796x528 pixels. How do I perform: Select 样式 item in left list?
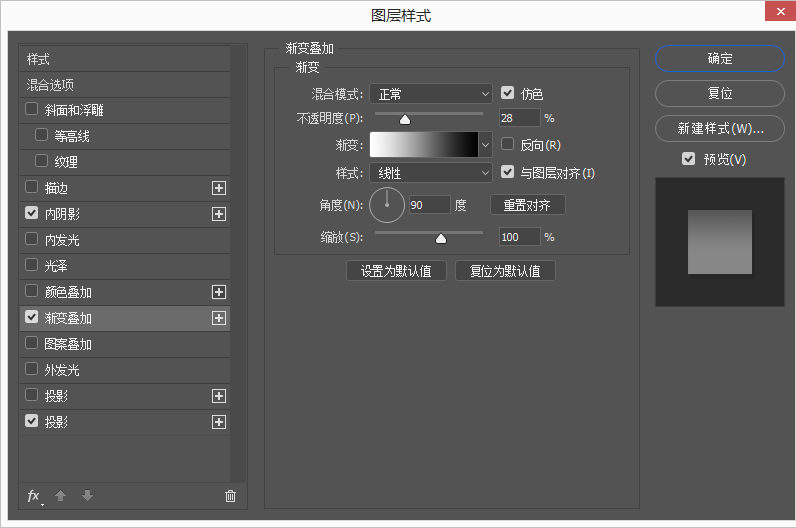click(125, 59)
